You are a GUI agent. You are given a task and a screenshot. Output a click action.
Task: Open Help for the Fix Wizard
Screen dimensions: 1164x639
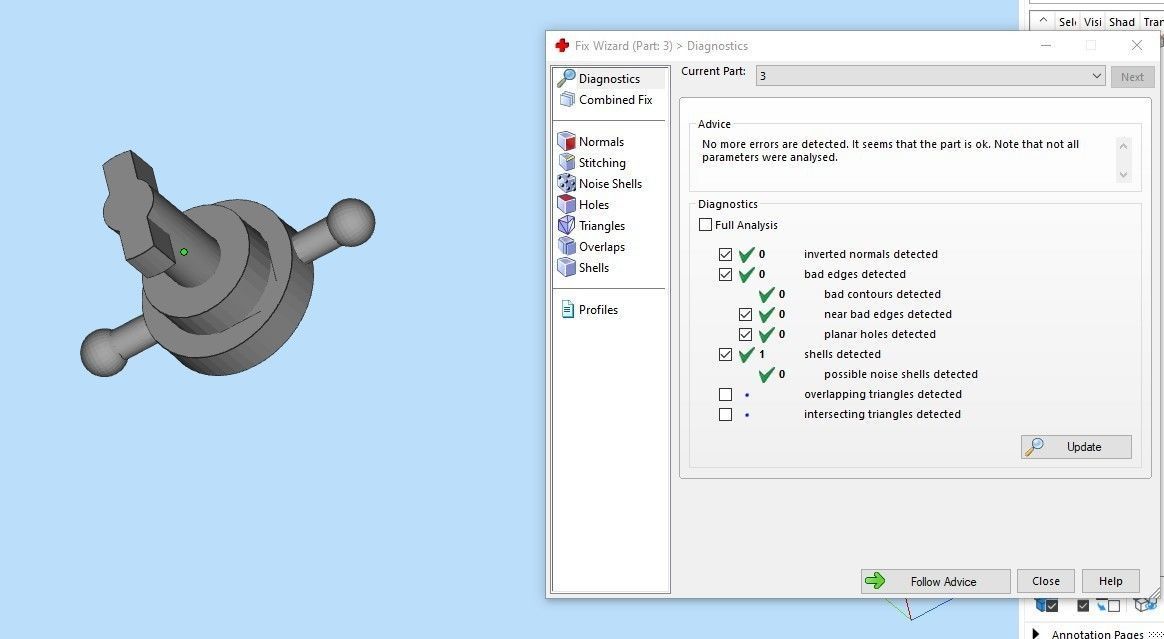pos(1110,581)
